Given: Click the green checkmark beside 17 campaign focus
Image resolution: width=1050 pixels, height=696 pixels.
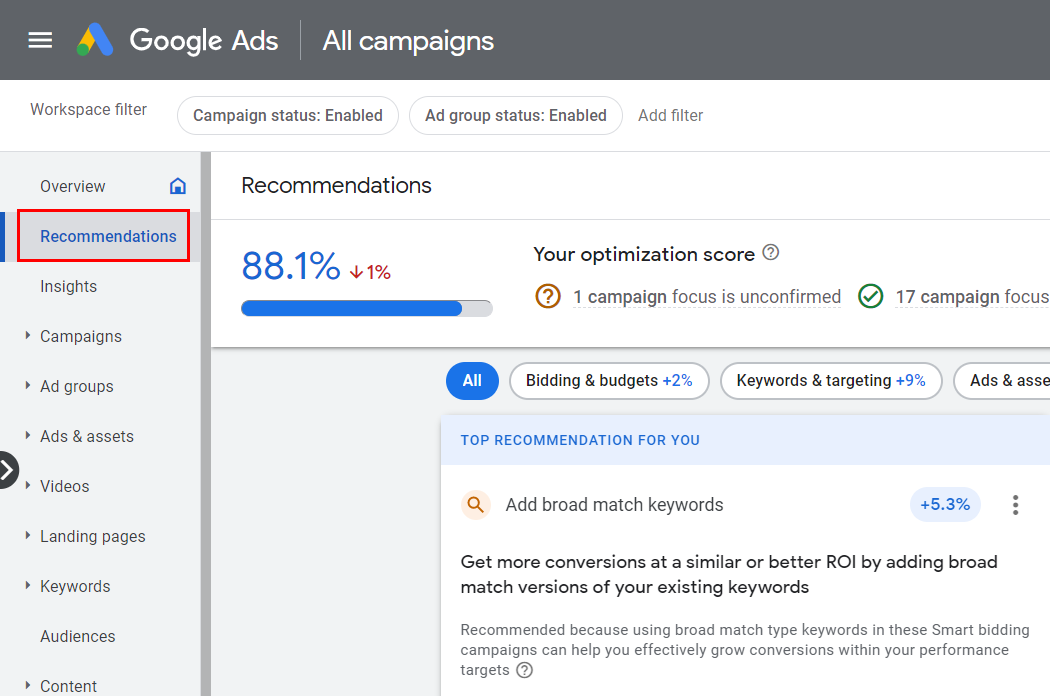Looking at the screenshot, I should click(870, 296).
